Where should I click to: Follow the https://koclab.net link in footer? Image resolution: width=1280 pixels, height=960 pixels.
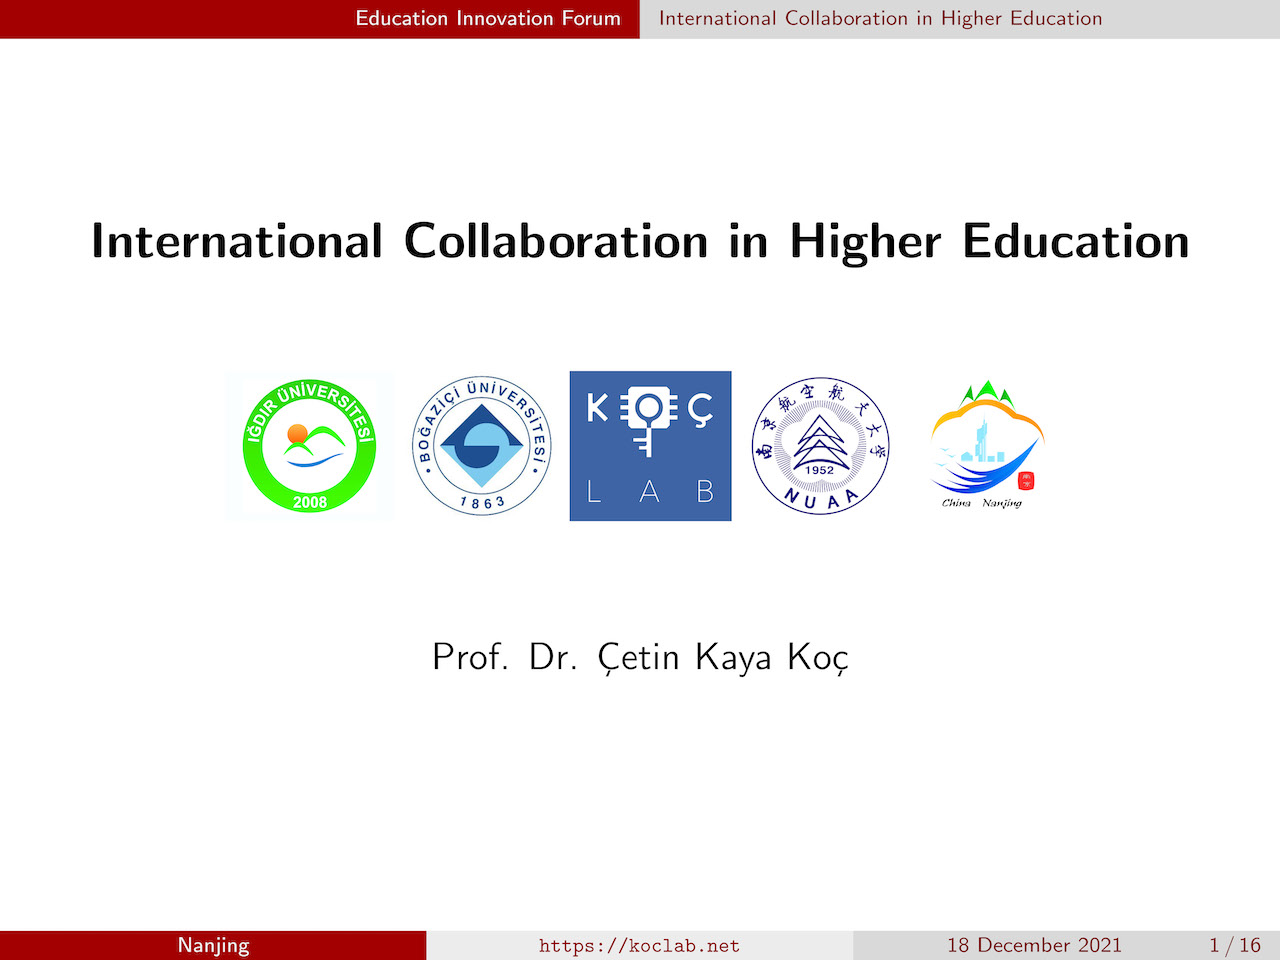[639, 946]
